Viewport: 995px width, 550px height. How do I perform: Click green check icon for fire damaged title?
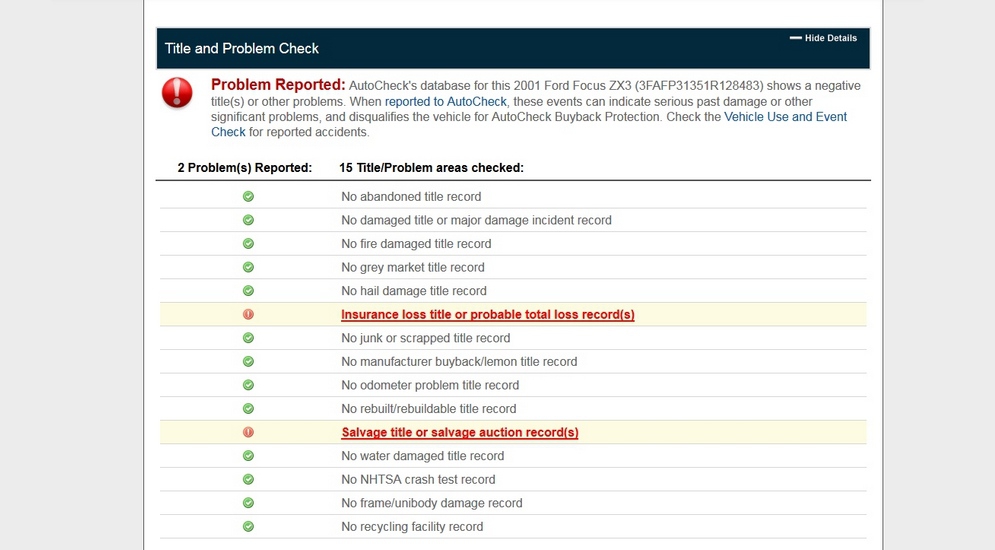[248, 244]
